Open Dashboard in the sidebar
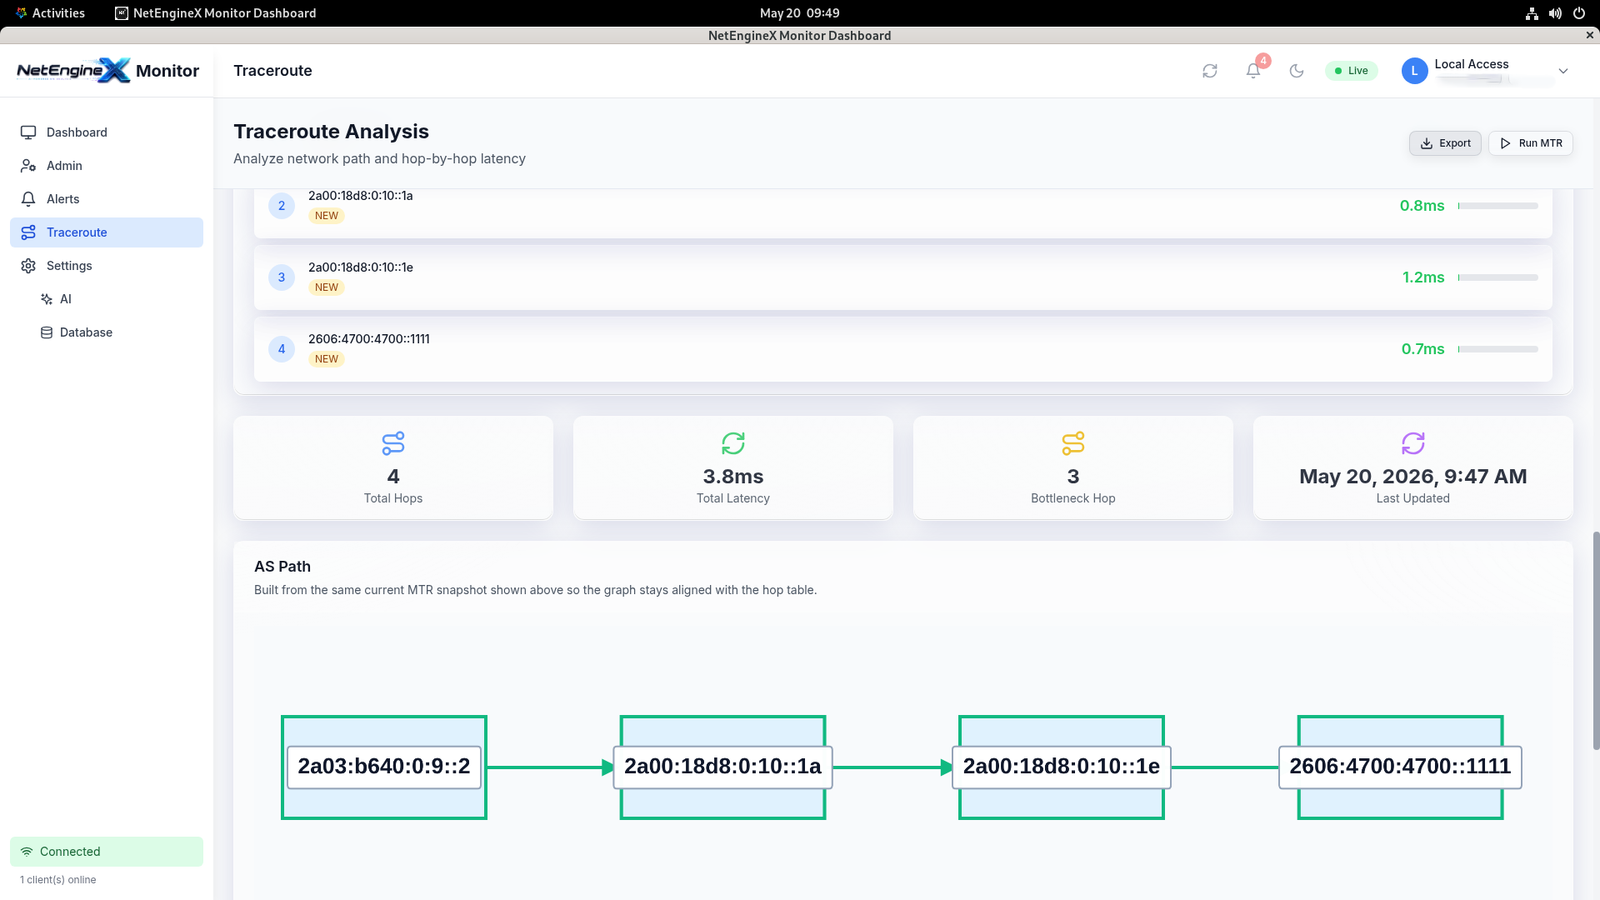The image size is (1600, 900). click(106, 132)
